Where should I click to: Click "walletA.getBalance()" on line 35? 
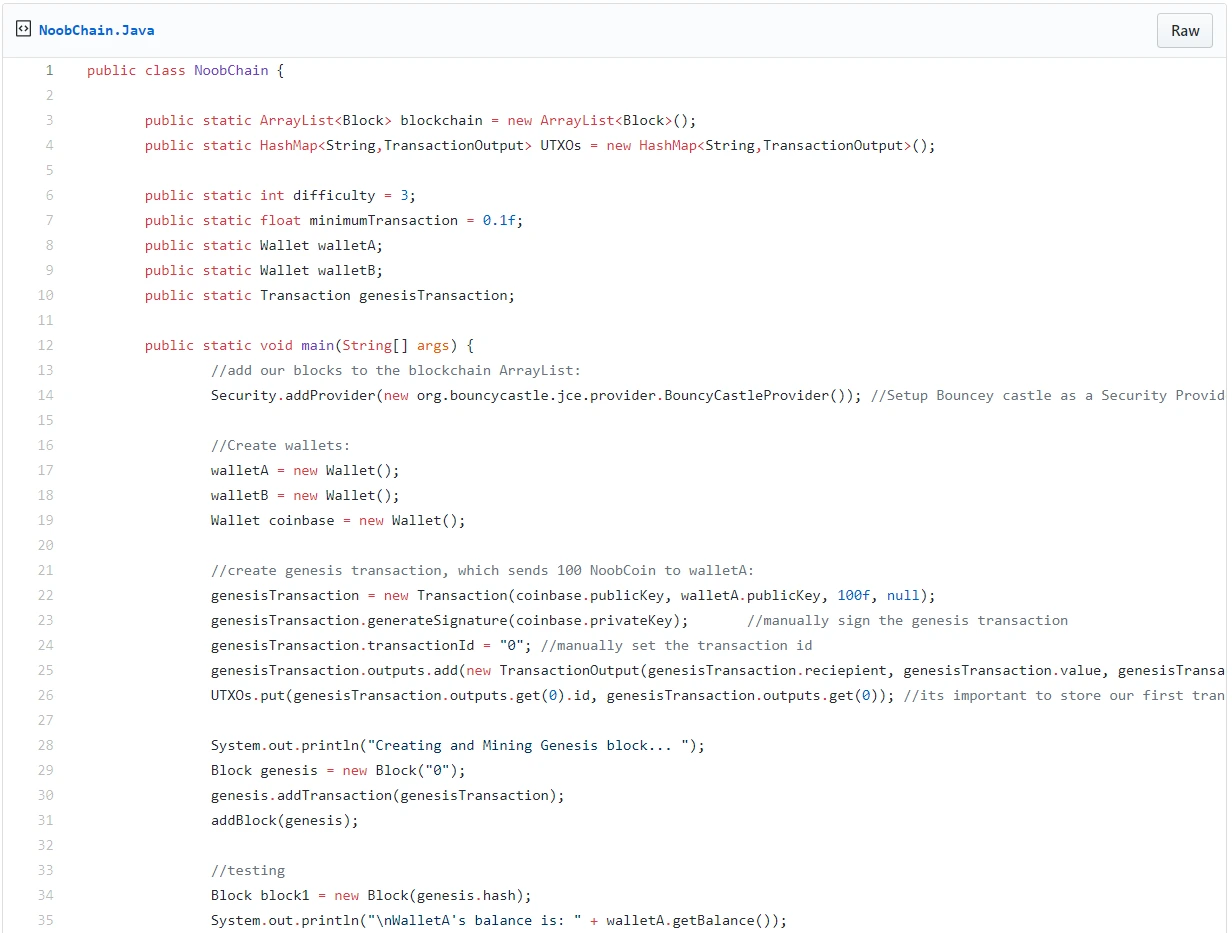[689, 920]
